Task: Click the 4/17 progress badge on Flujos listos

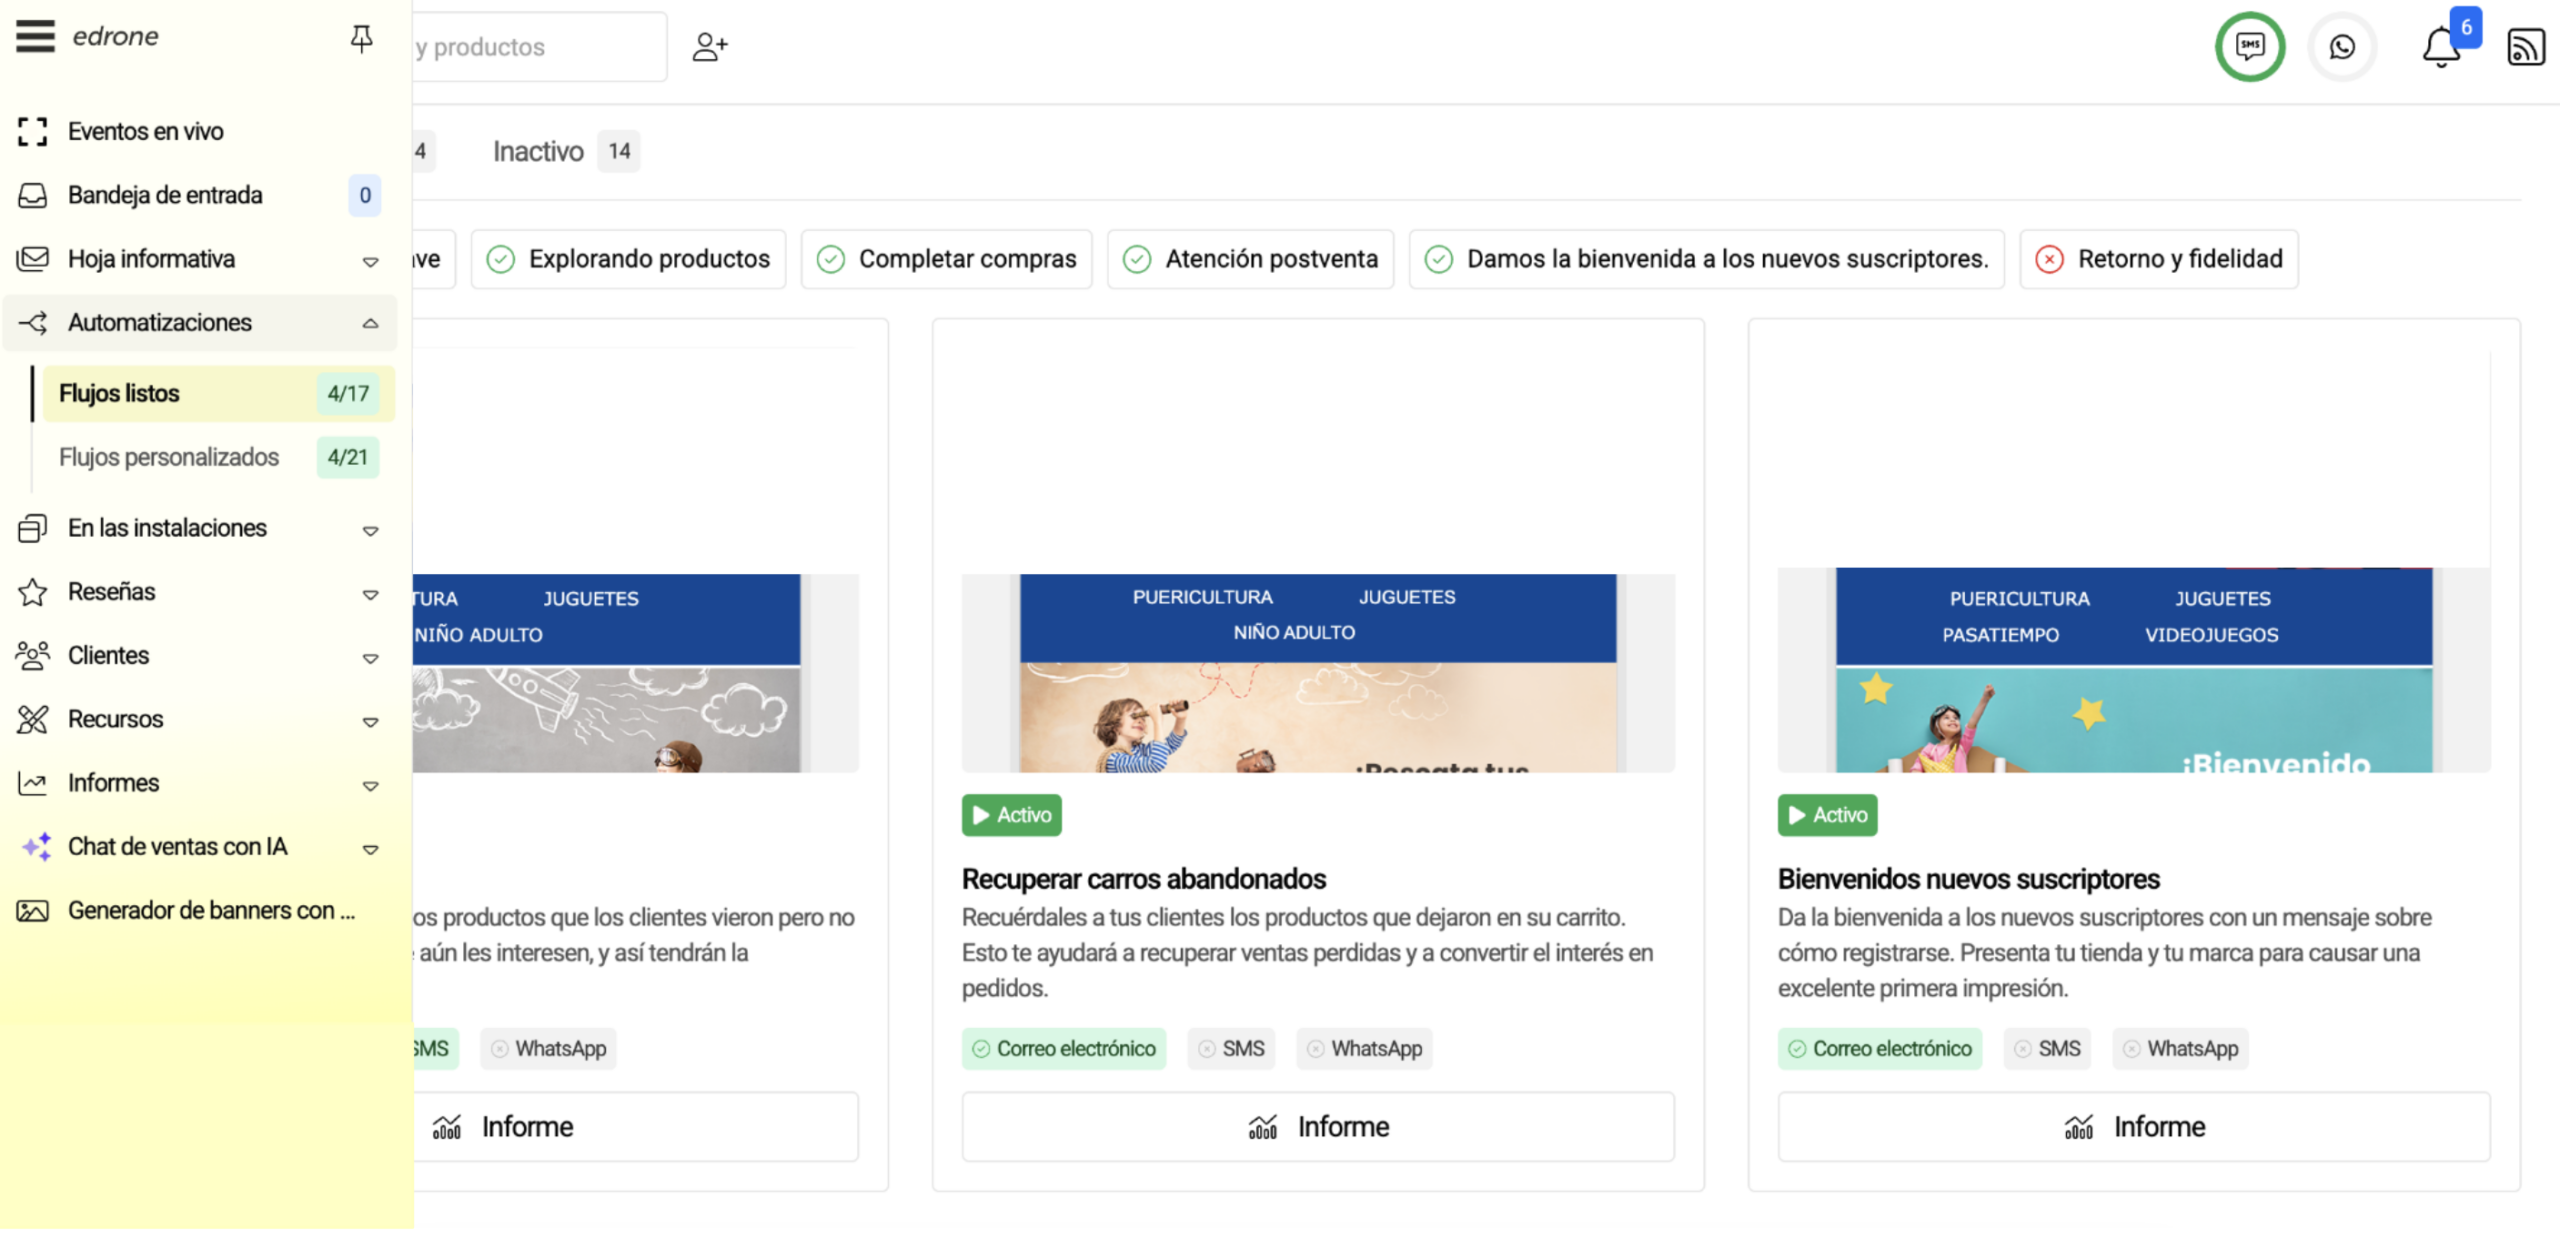Action: 346,393
